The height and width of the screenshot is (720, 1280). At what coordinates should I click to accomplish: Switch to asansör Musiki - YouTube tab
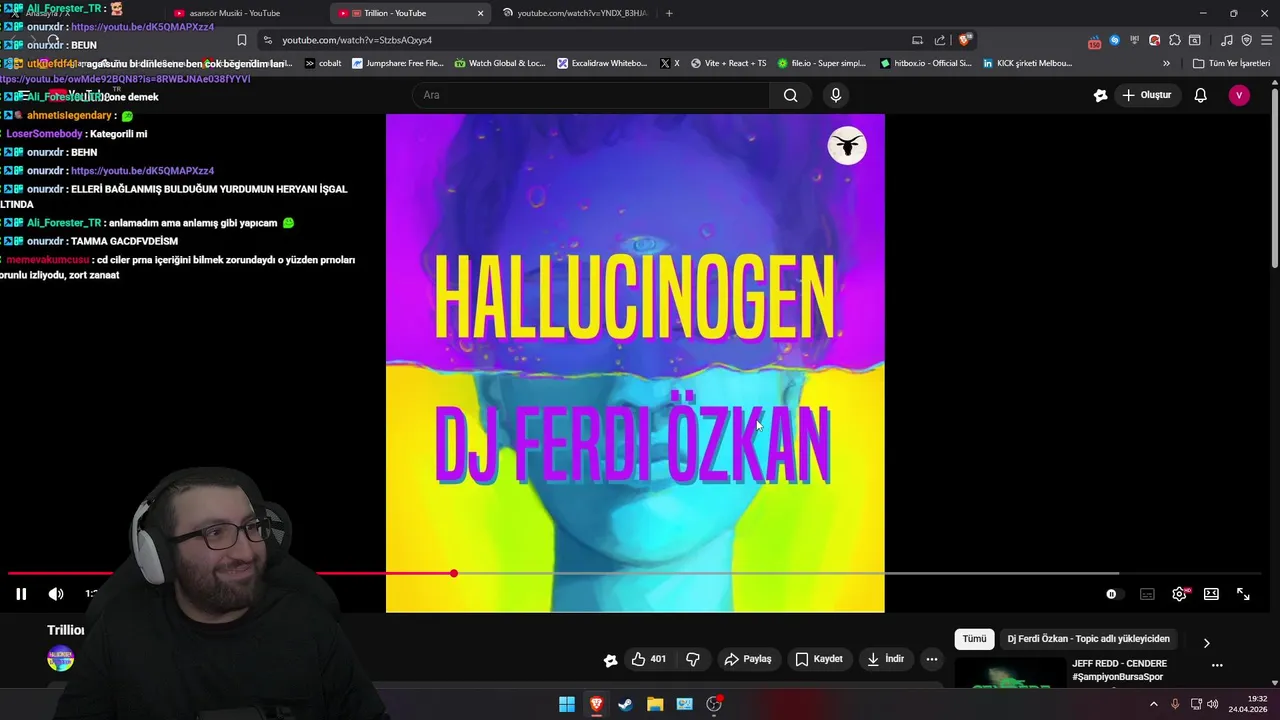click(233, 13)
